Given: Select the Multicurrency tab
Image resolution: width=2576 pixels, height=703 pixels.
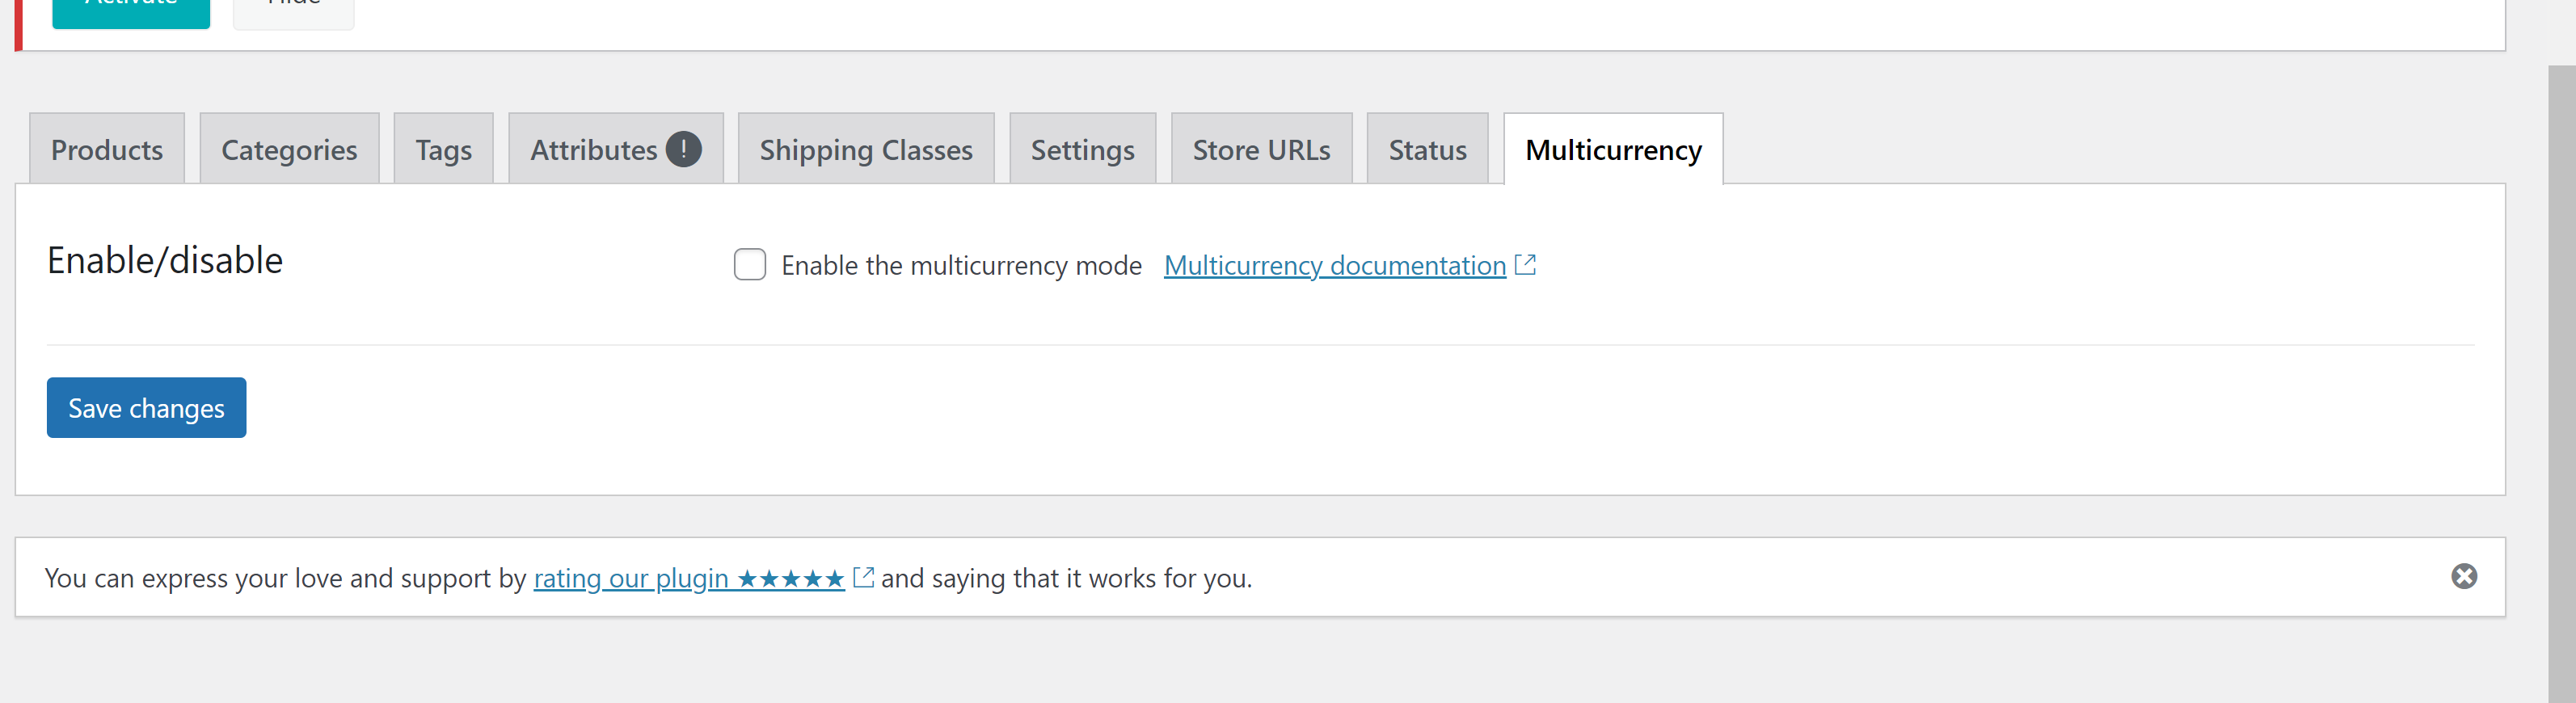Looking at the screenshot, I should (1613, 150).
